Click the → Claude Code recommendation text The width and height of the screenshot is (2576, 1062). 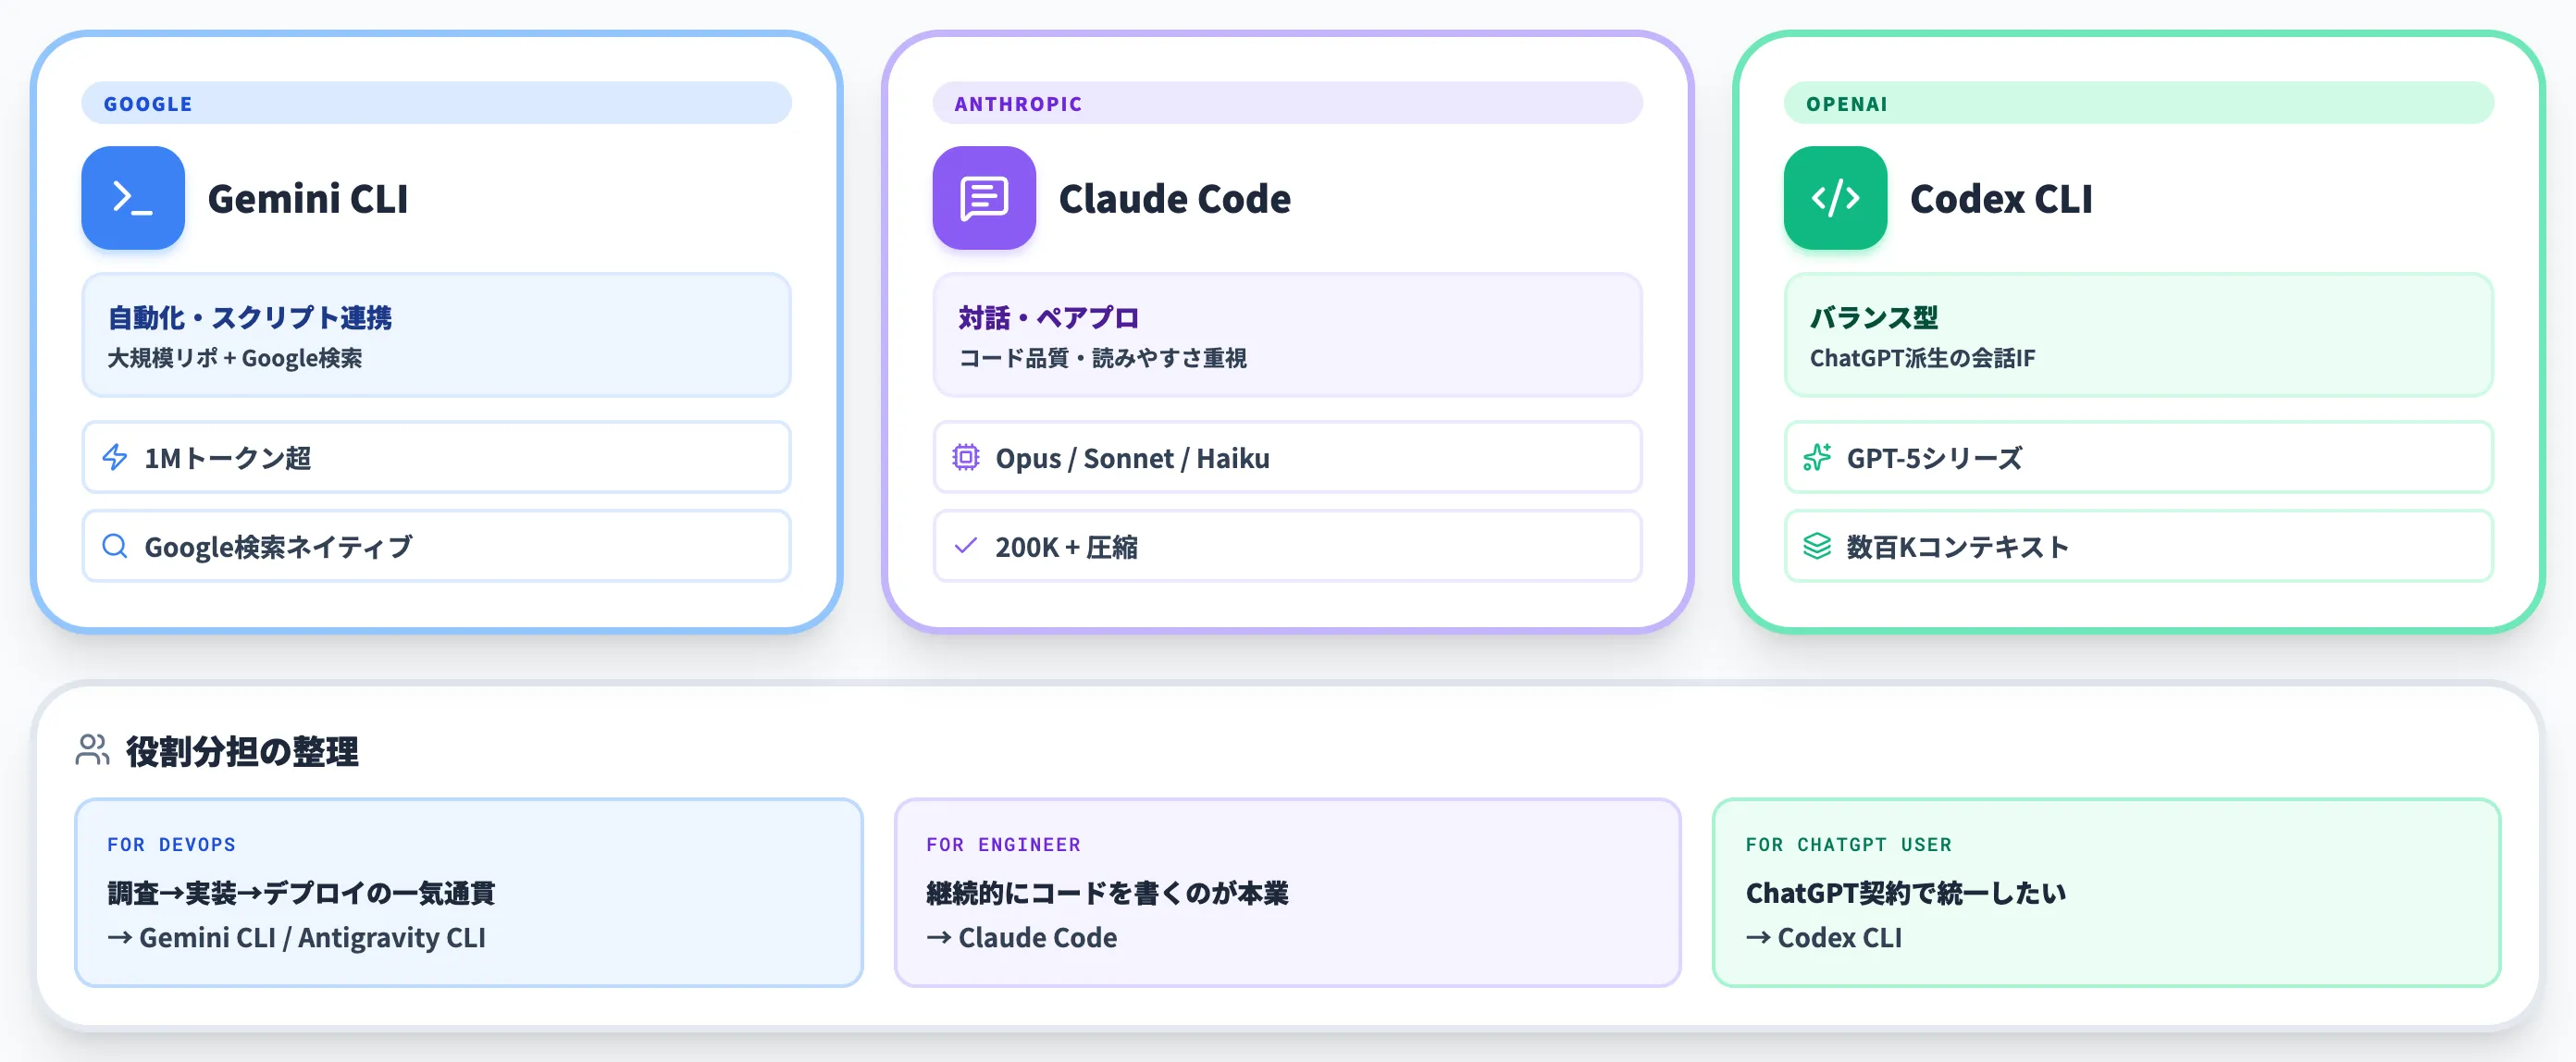pyautogui.click(x=1021, y=938)
